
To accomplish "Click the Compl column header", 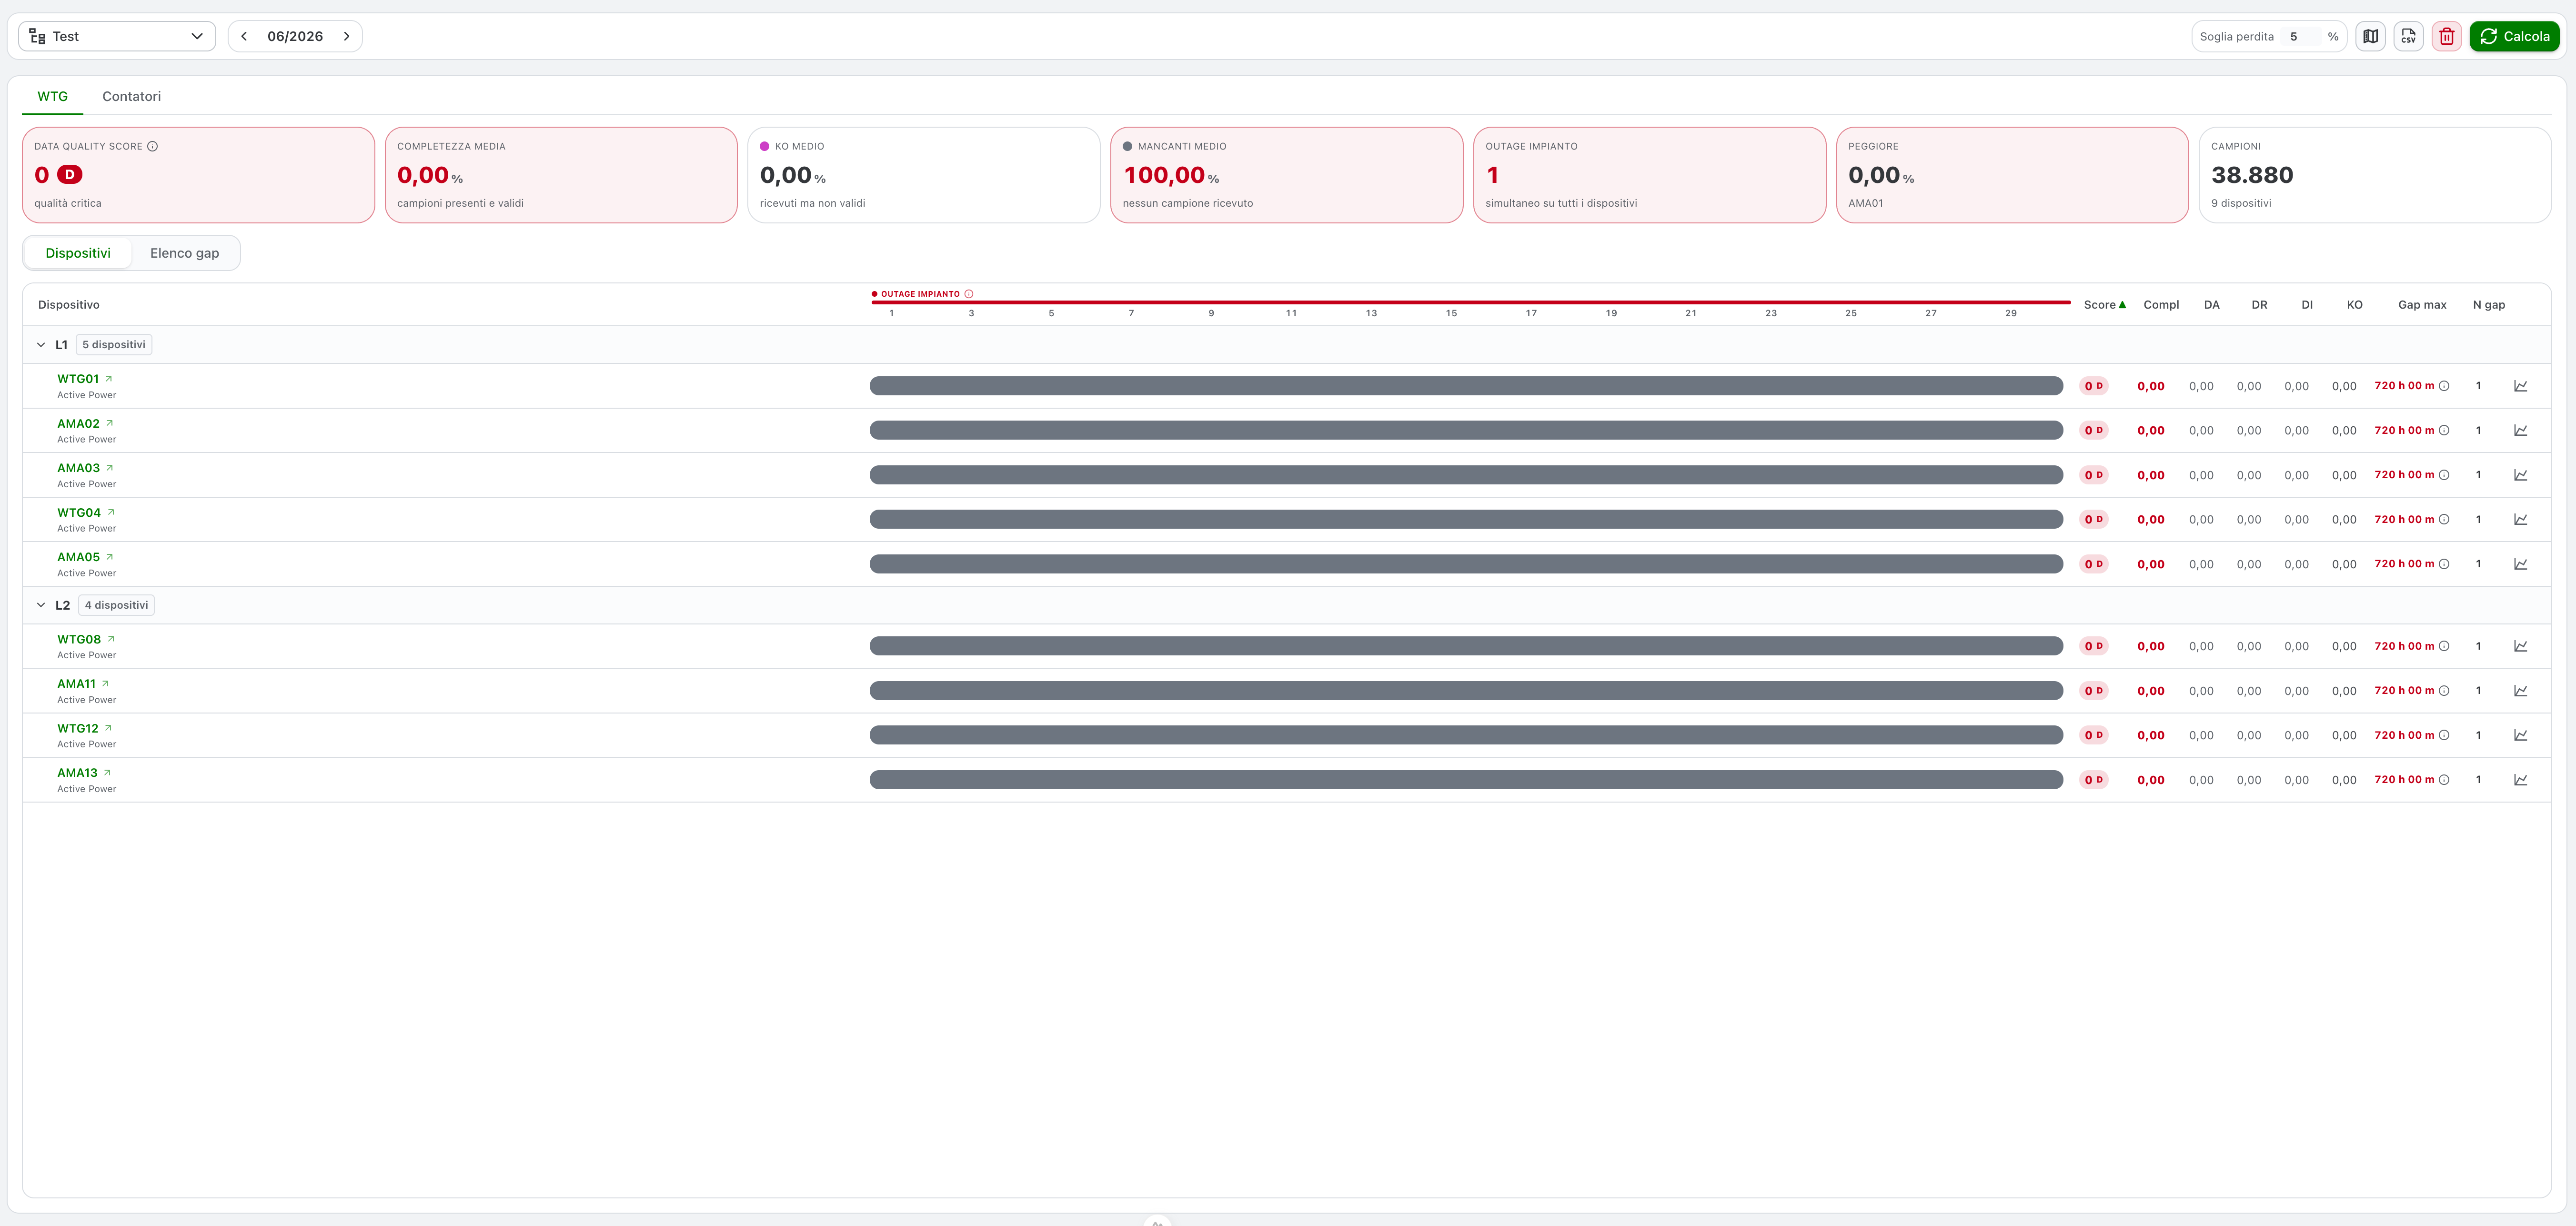I will (x=2161, y=305).
